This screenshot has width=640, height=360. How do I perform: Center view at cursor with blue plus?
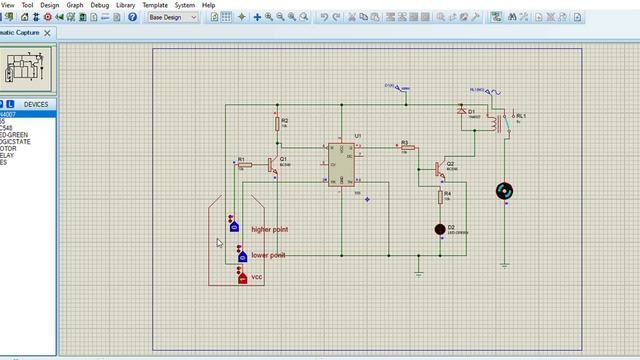point(257,17)
